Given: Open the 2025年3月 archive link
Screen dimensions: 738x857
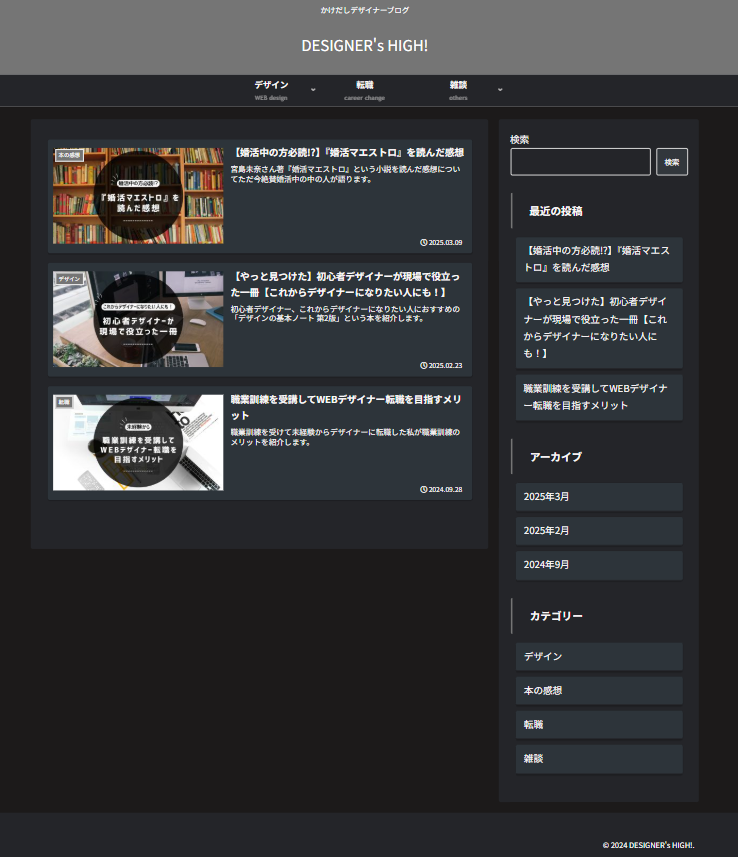Looking at the screenshot, I should 598,497.
